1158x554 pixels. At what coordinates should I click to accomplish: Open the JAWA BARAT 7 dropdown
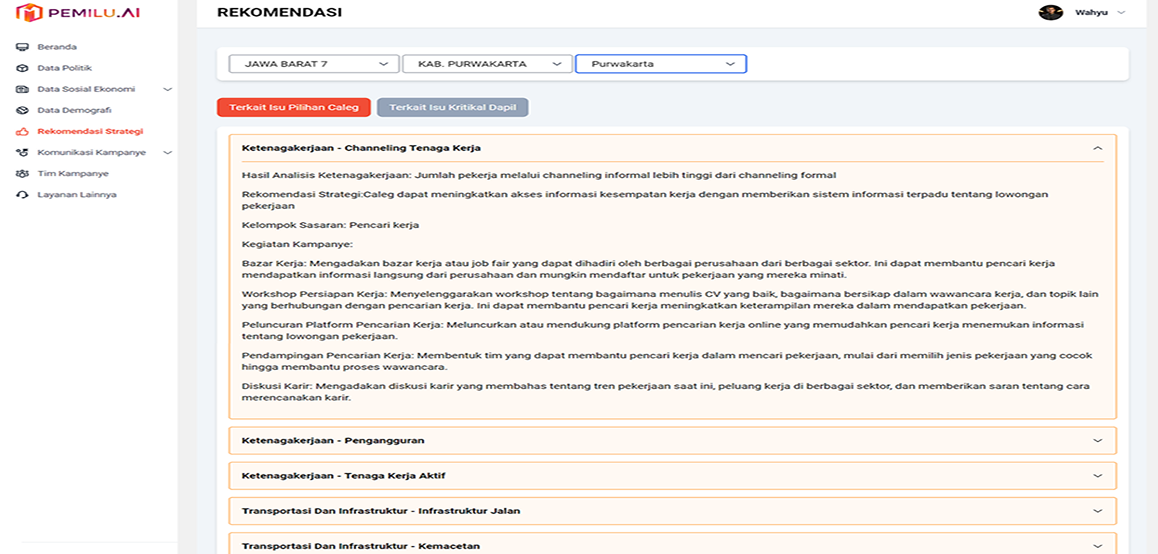point(313,64)
